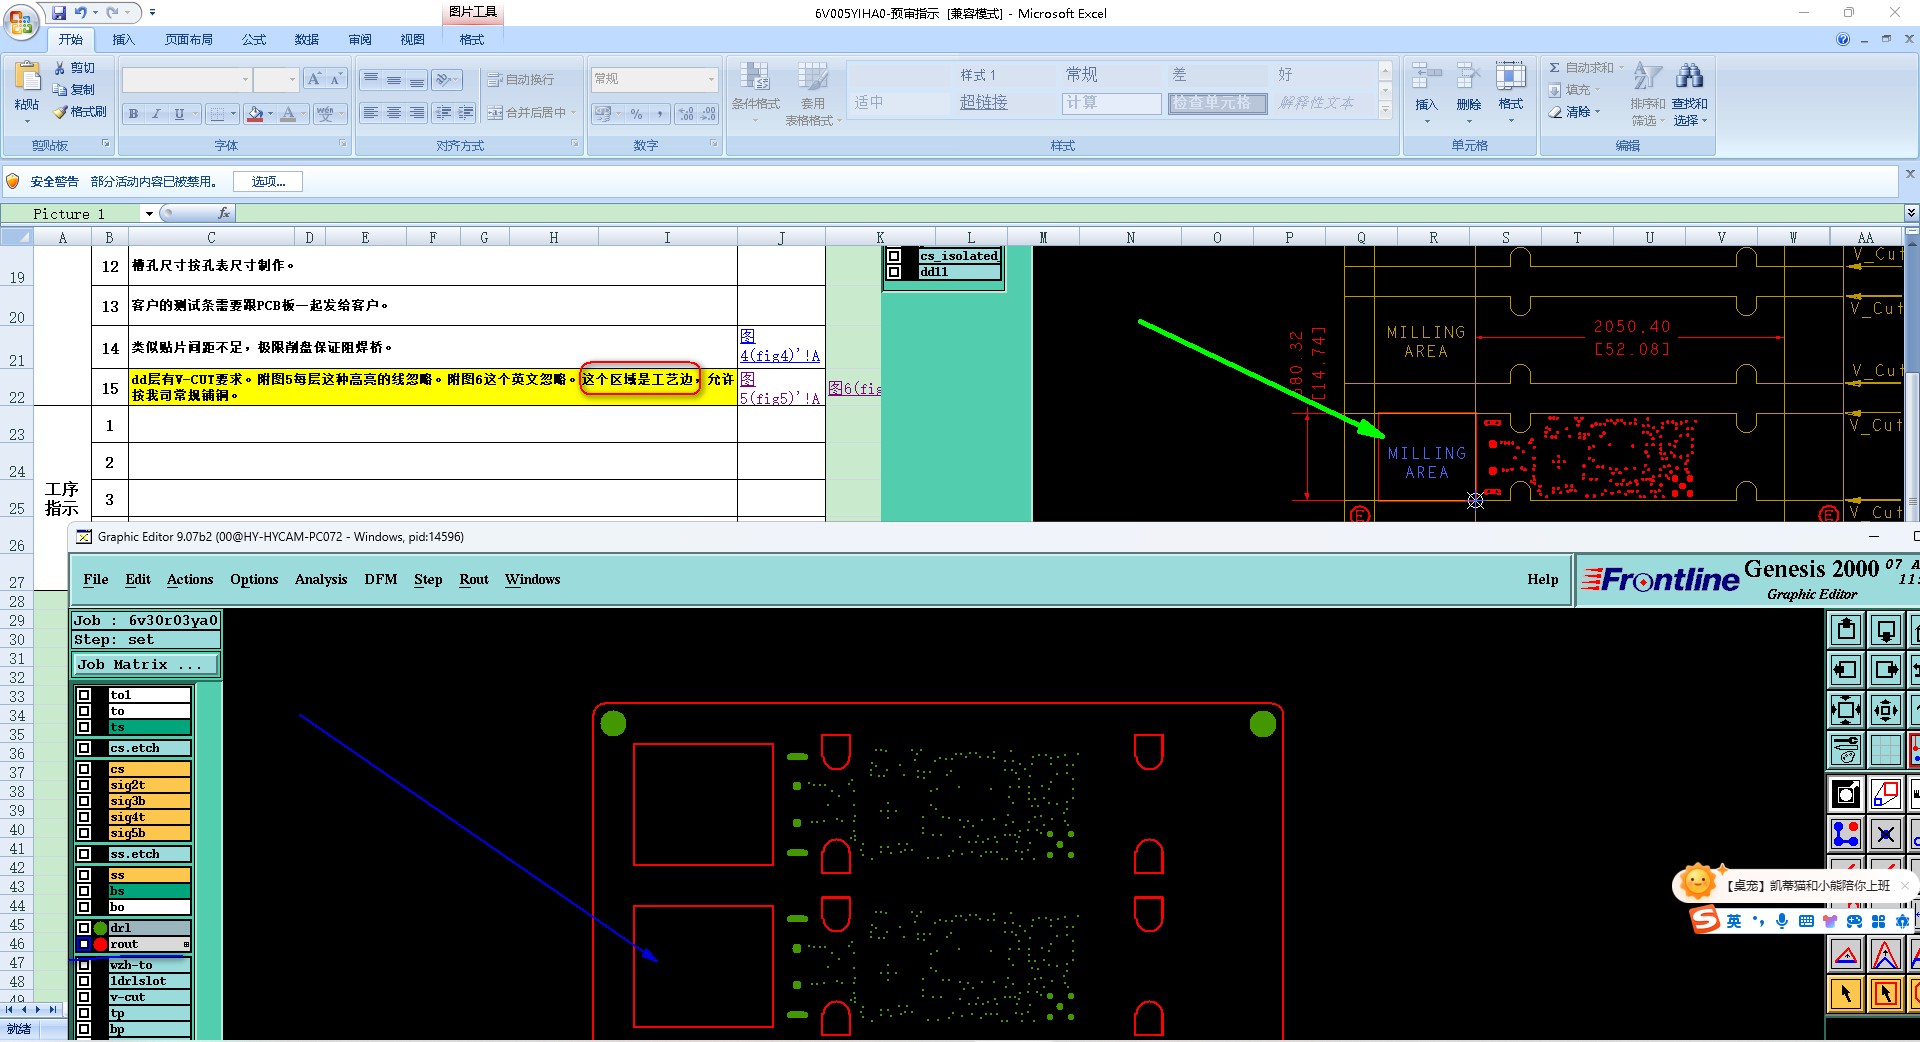Click the Excel formula bar input field

tap(1068, 213)
